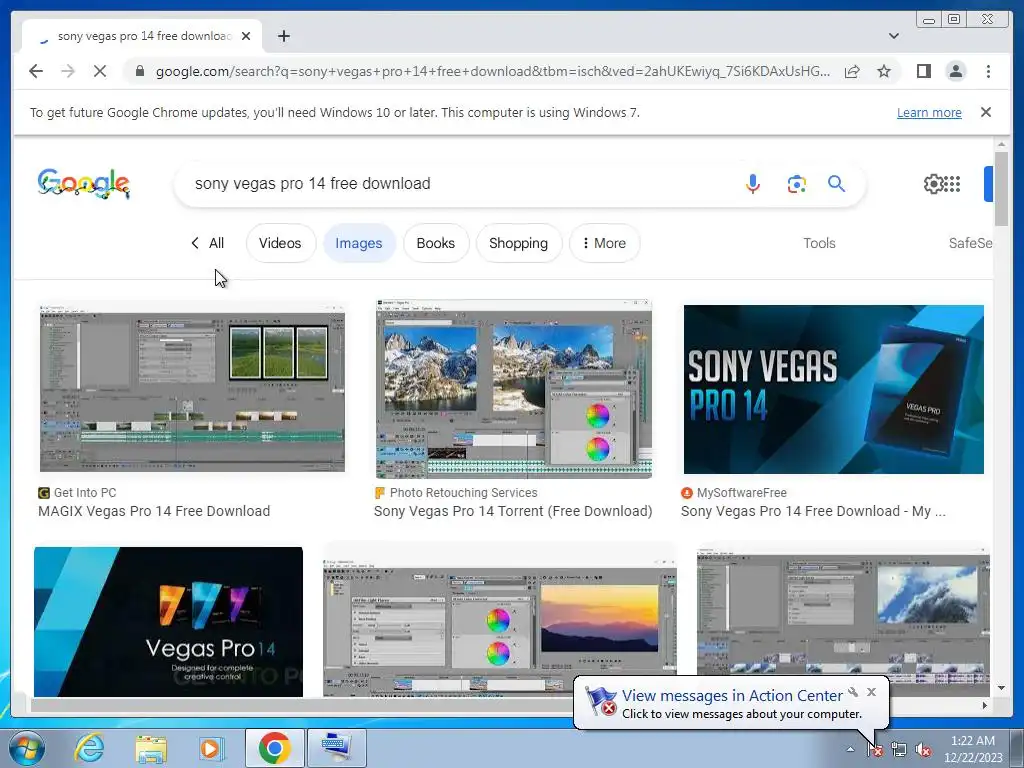
Task: Click the browser forward arrow
Action: click(x=68, y=71)
